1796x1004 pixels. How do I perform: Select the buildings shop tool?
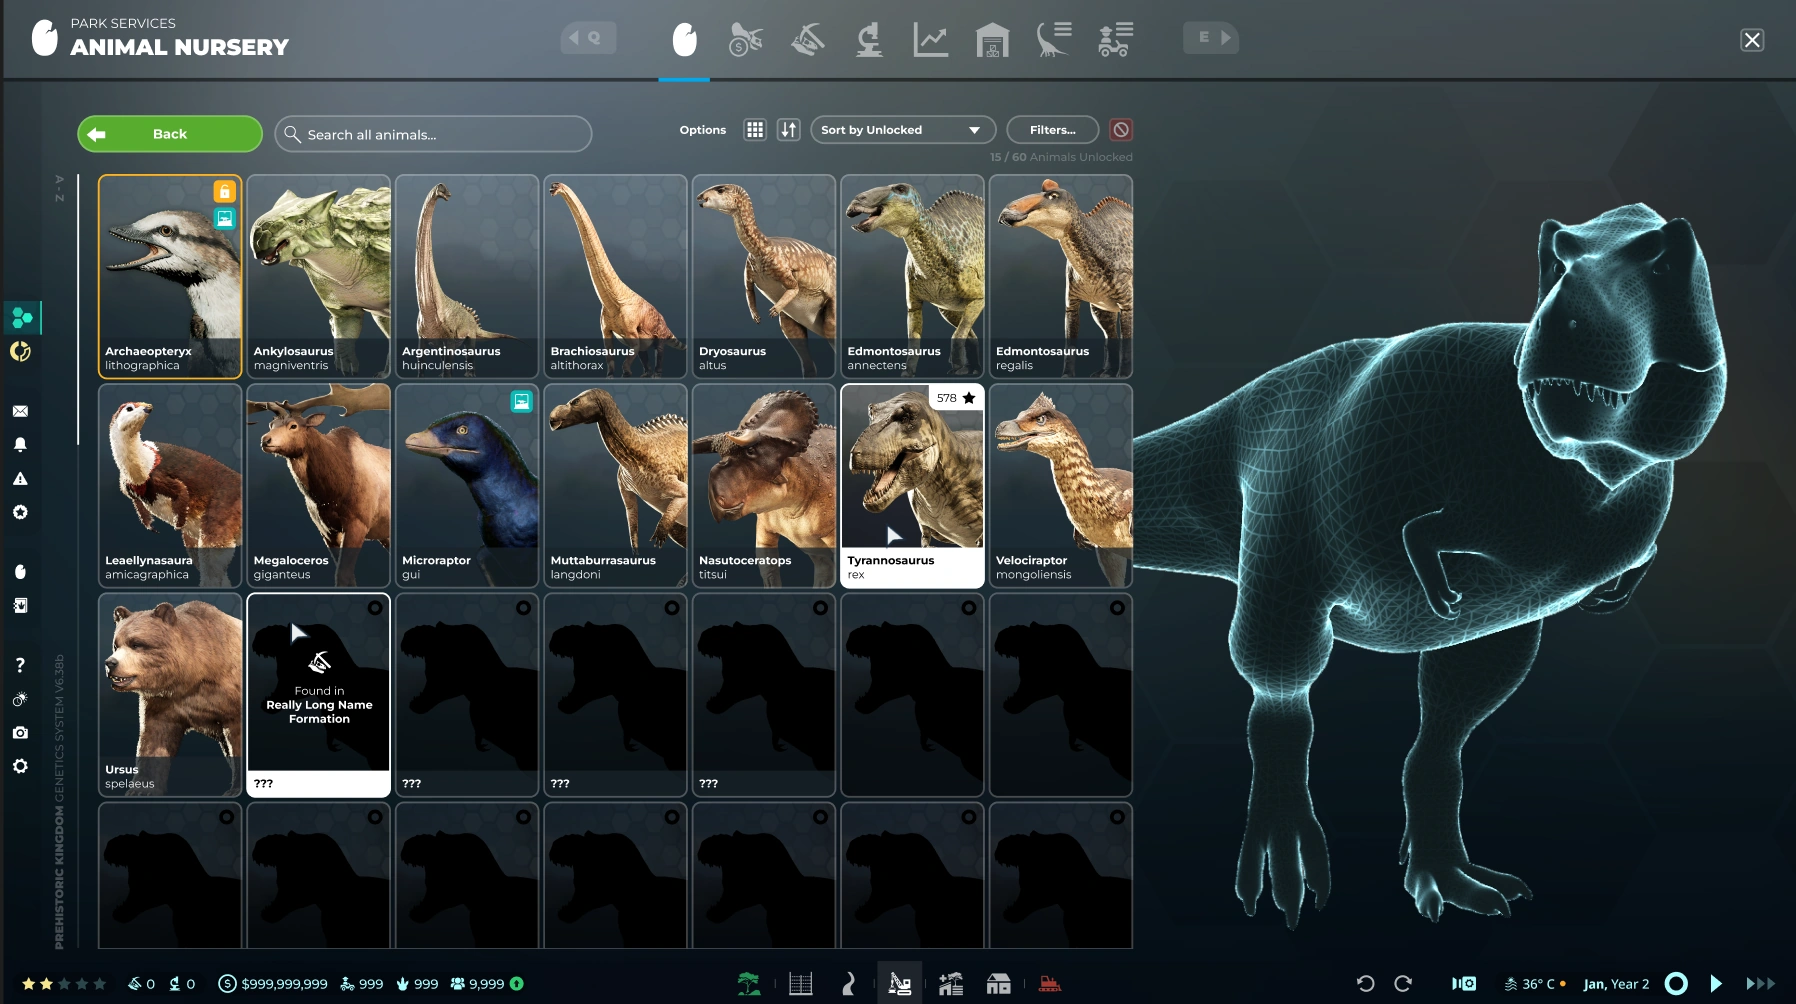(999, 984)
